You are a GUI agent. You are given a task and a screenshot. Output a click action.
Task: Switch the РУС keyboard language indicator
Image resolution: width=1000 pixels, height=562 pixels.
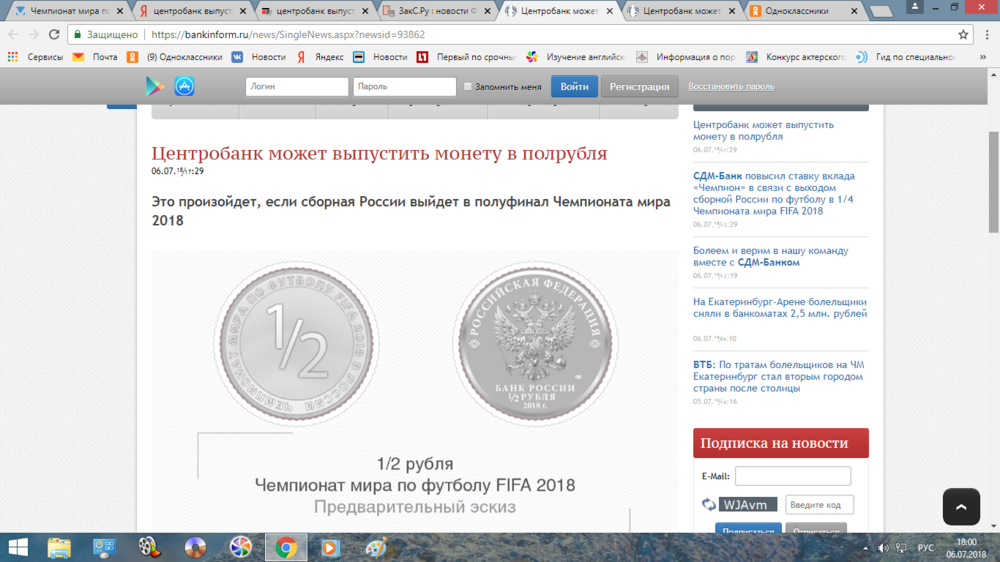tap(926, 548)
